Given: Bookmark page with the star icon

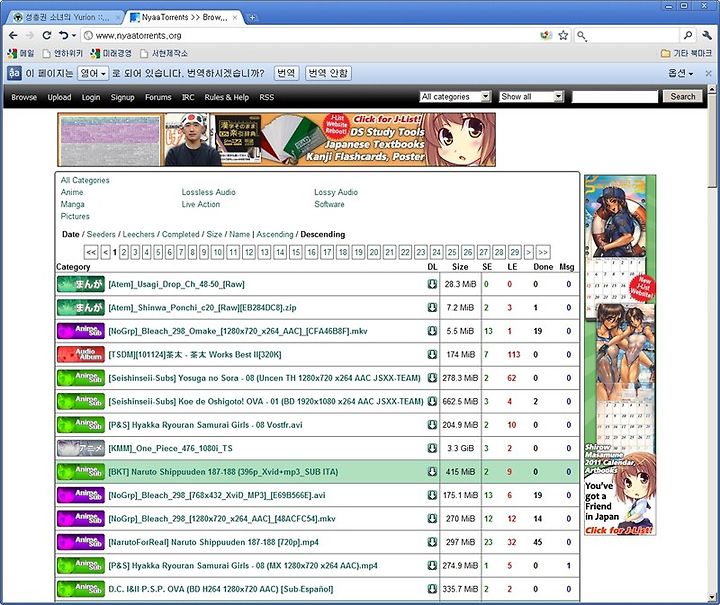Looking at the screenshot, I should tap(563, 35).
